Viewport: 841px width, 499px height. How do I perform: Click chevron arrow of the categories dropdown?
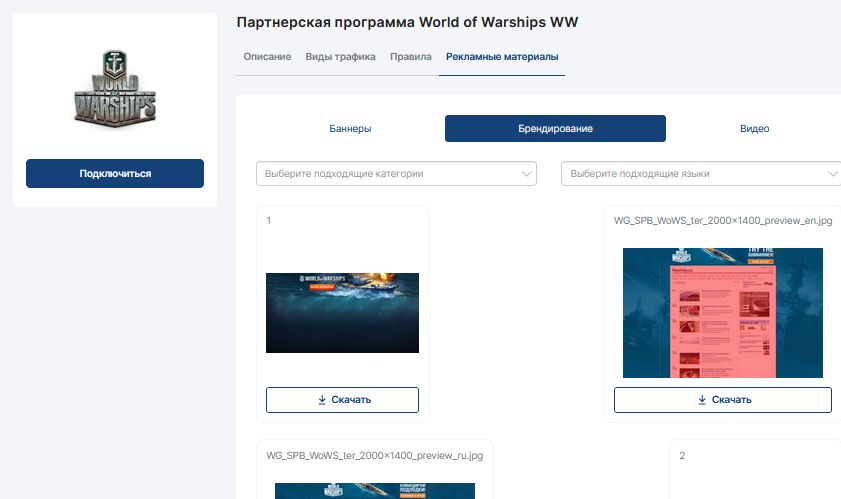click(527, 173)
